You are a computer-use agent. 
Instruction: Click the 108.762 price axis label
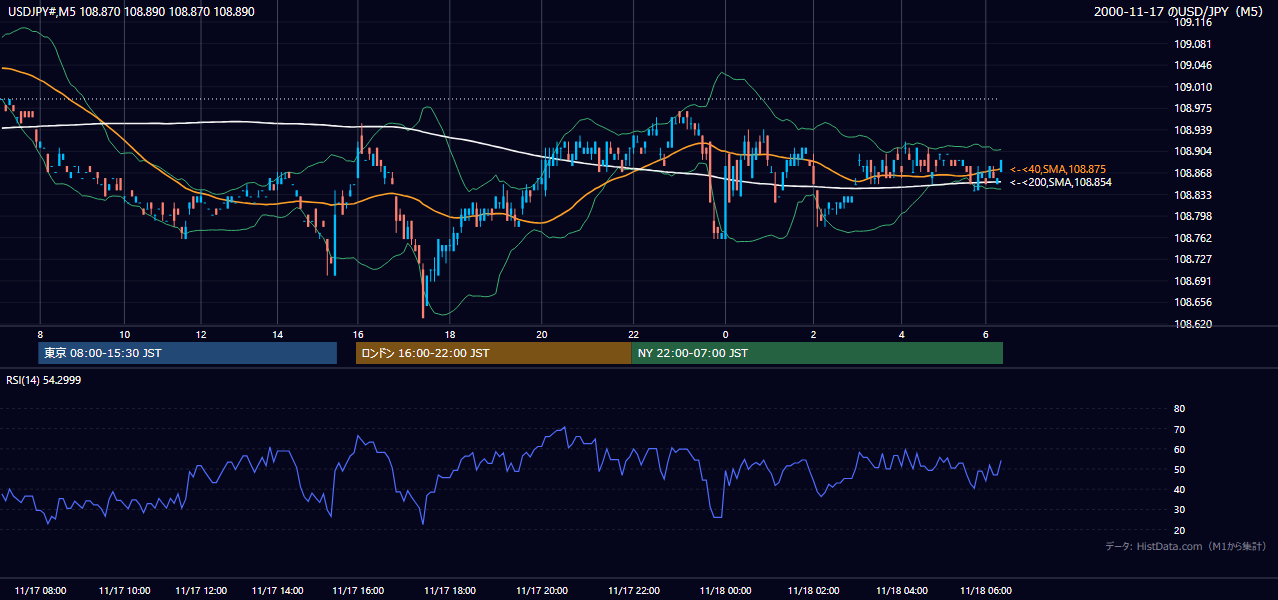point(1193,238)
